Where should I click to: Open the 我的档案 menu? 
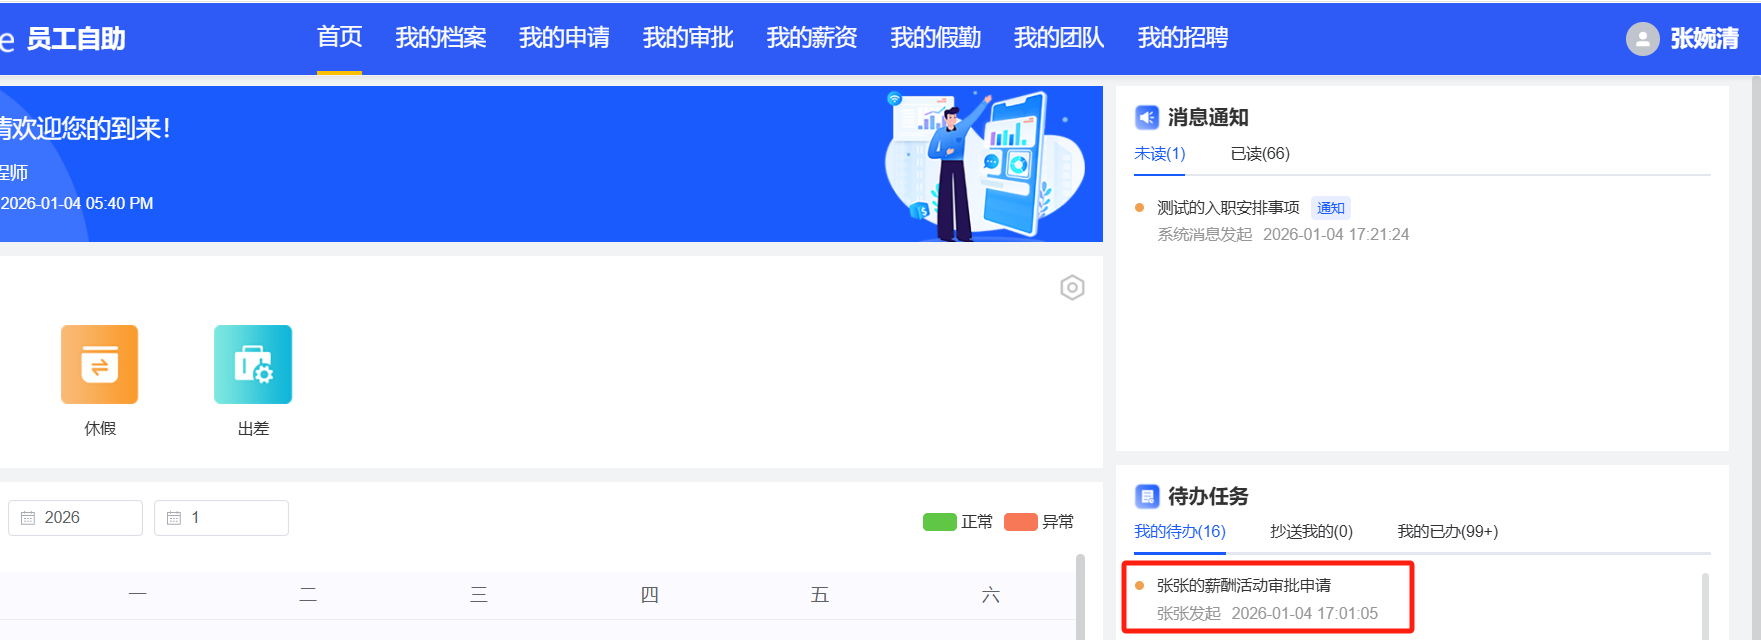click(x=441, y=38)
